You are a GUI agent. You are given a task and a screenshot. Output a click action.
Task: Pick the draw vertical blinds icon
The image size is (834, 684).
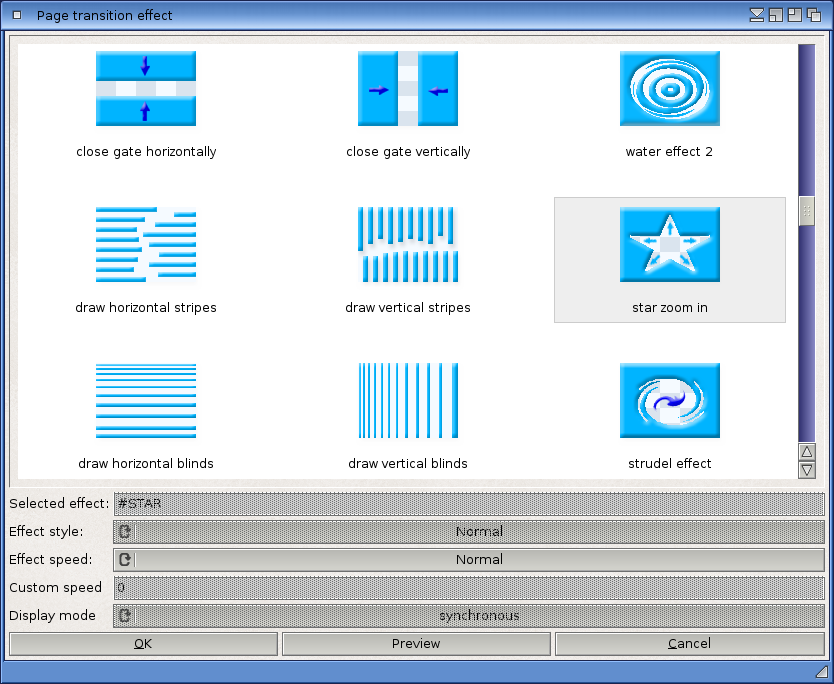[x=408, y=400]
